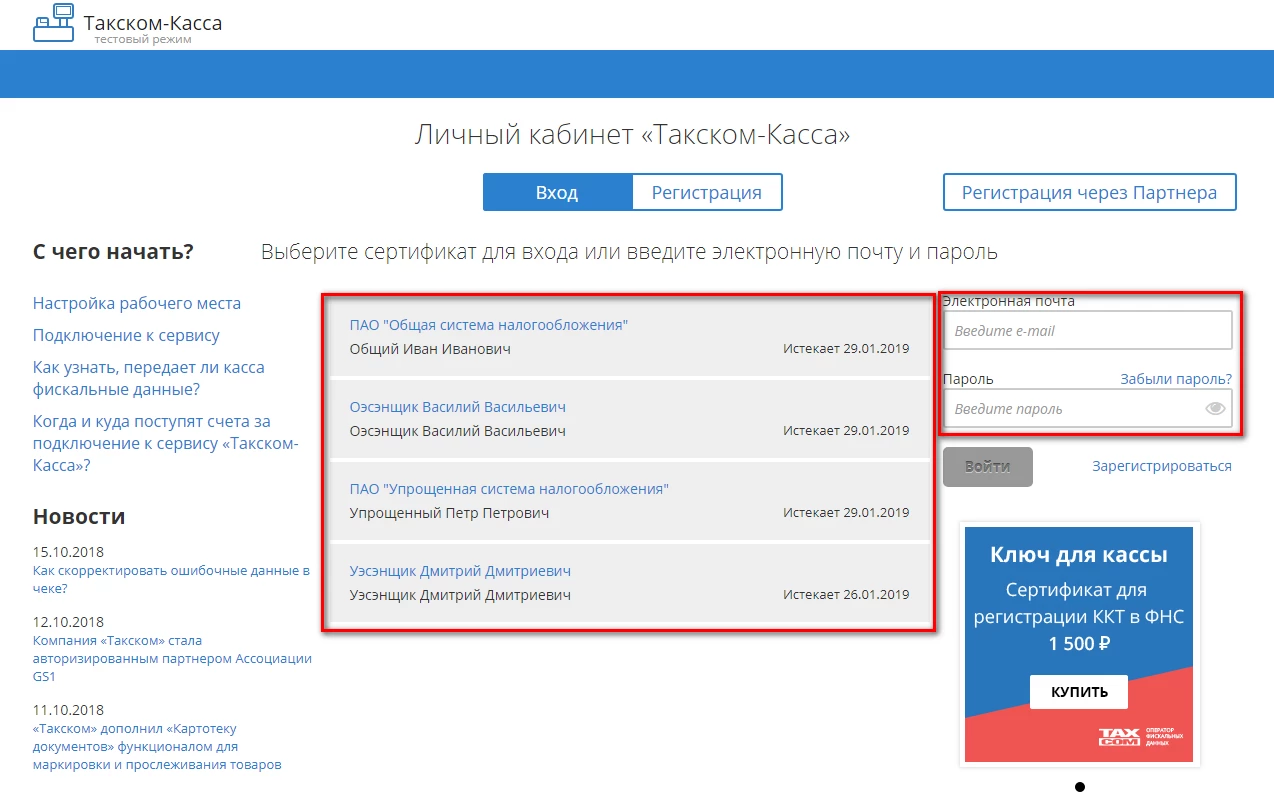Click expiry text Истекает 26.01.2019
The width and height of the screenshot is (1274, 812).
pyautogui.click(x=846, y=595)
